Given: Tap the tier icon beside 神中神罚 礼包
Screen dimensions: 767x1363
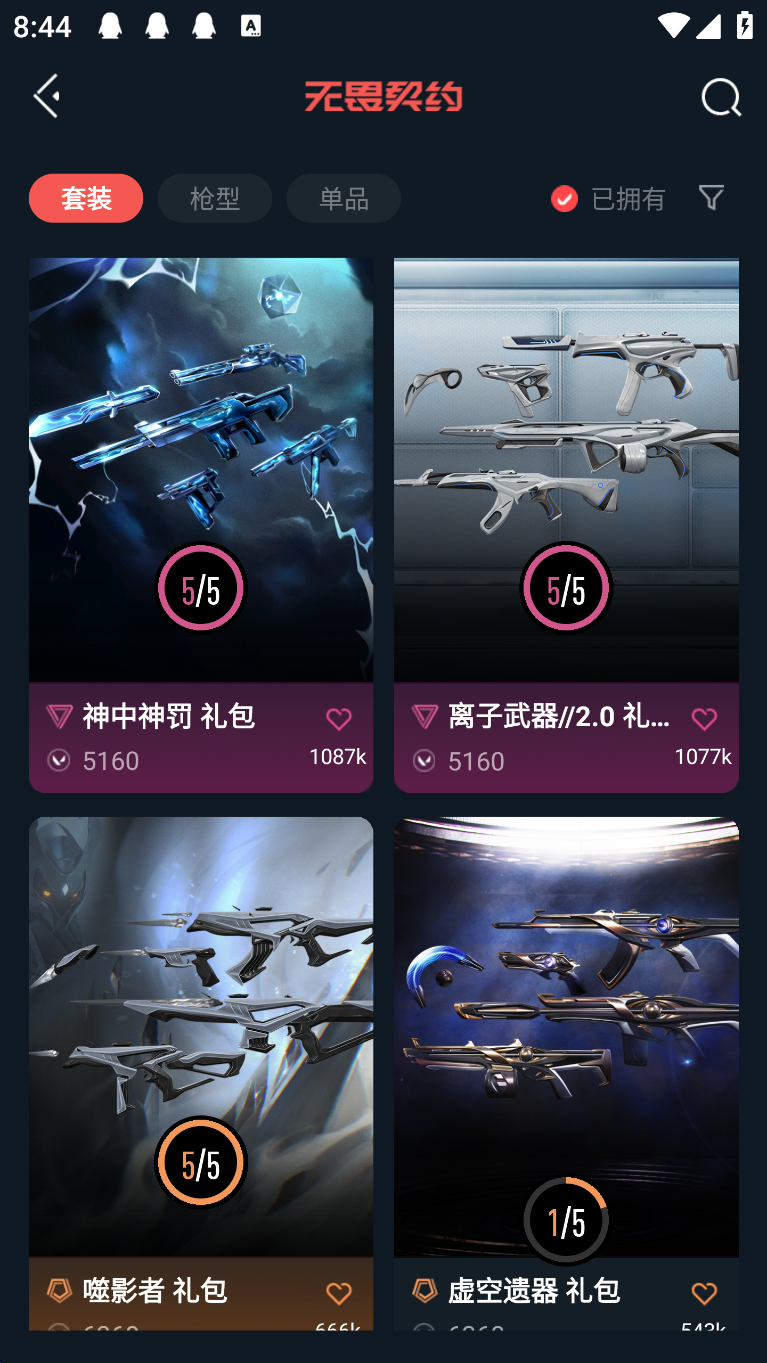Looking at the screenshot, I should 59,716.
